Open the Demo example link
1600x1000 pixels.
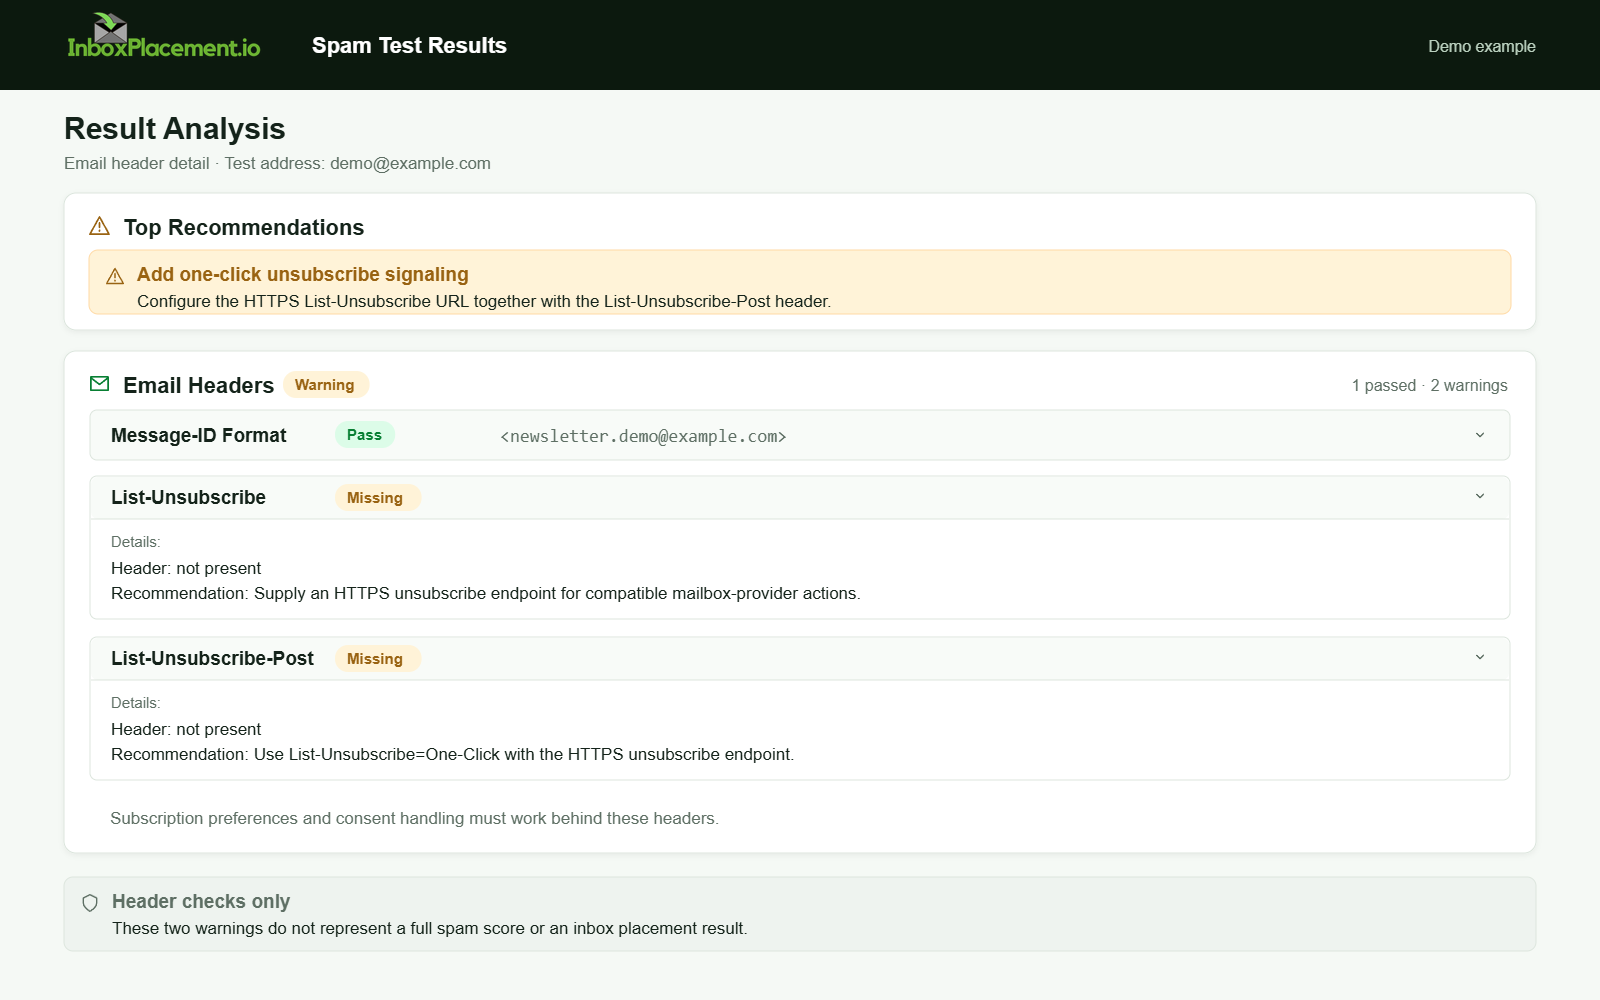click(1481, 46)
